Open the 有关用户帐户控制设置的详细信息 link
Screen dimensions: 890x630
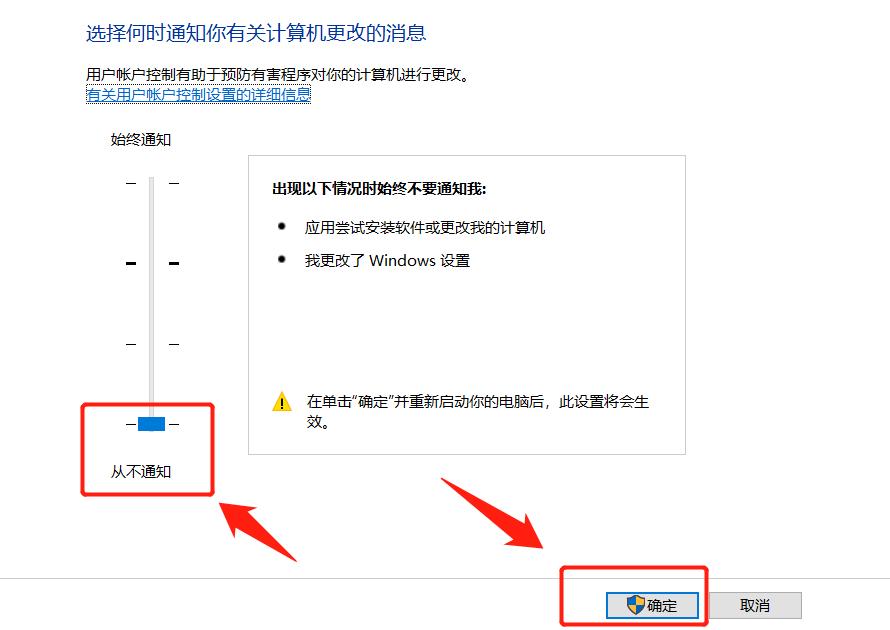[x=198, y=94]
